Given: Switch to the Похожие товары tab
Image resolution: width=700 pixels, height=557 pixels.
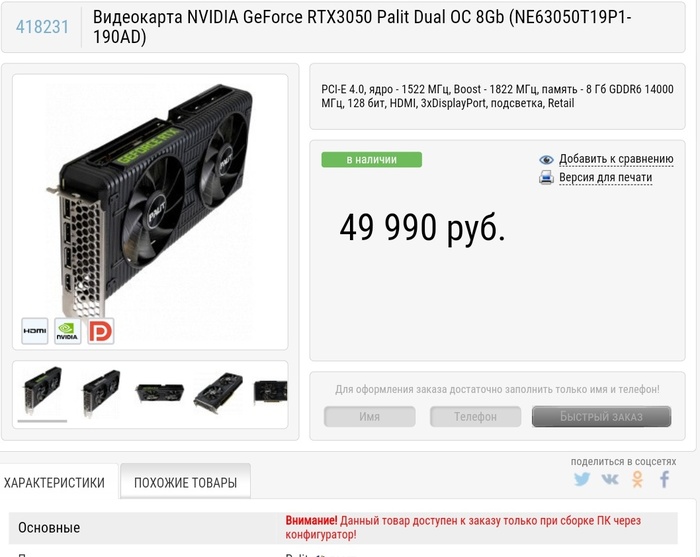Looking at the screenshot, I should point(185,482).
